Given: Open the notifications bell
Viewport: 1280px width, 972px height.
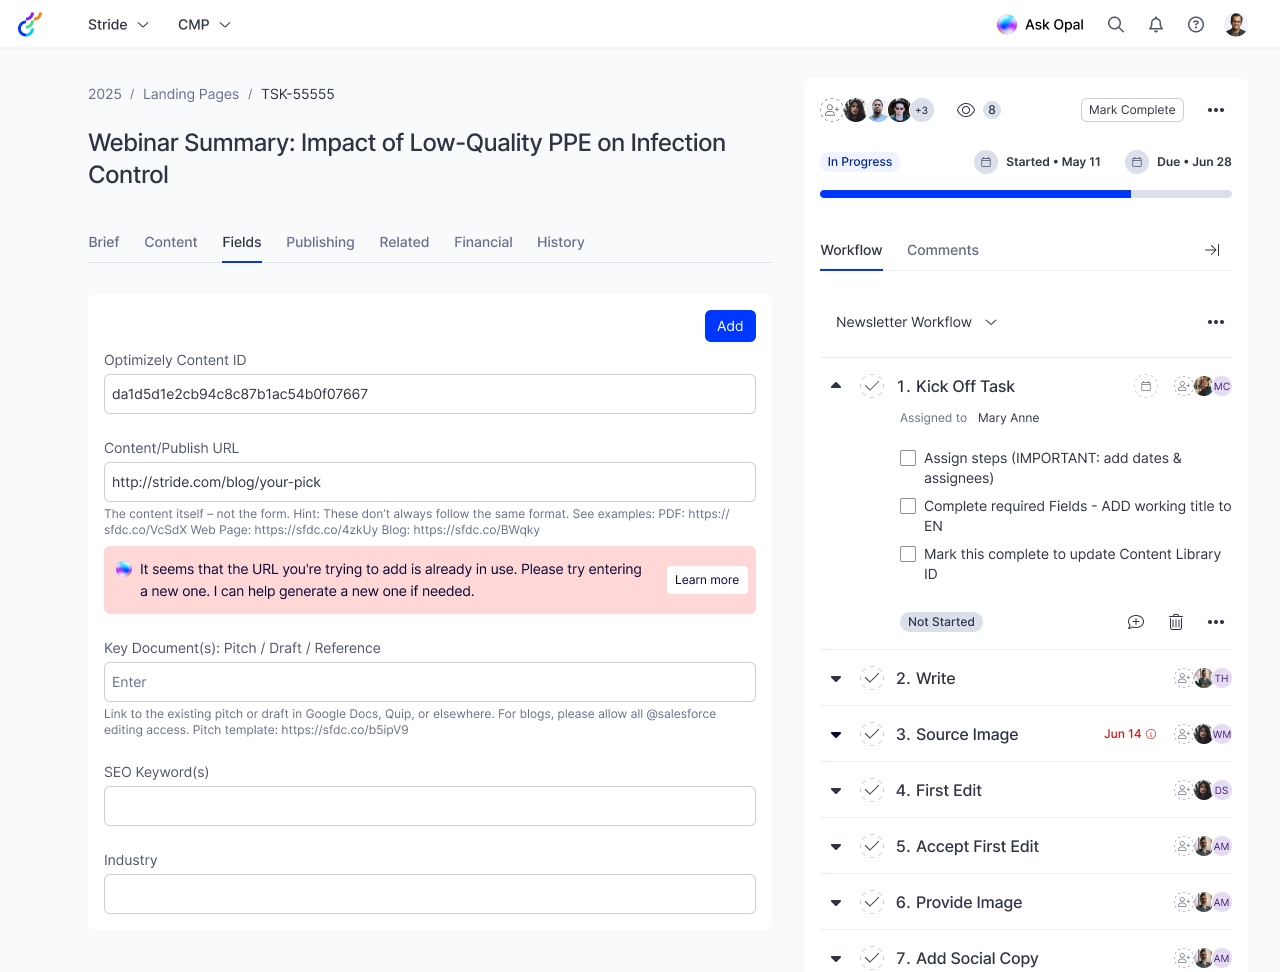Looking at the screenshot, I should coord(1156,25).
